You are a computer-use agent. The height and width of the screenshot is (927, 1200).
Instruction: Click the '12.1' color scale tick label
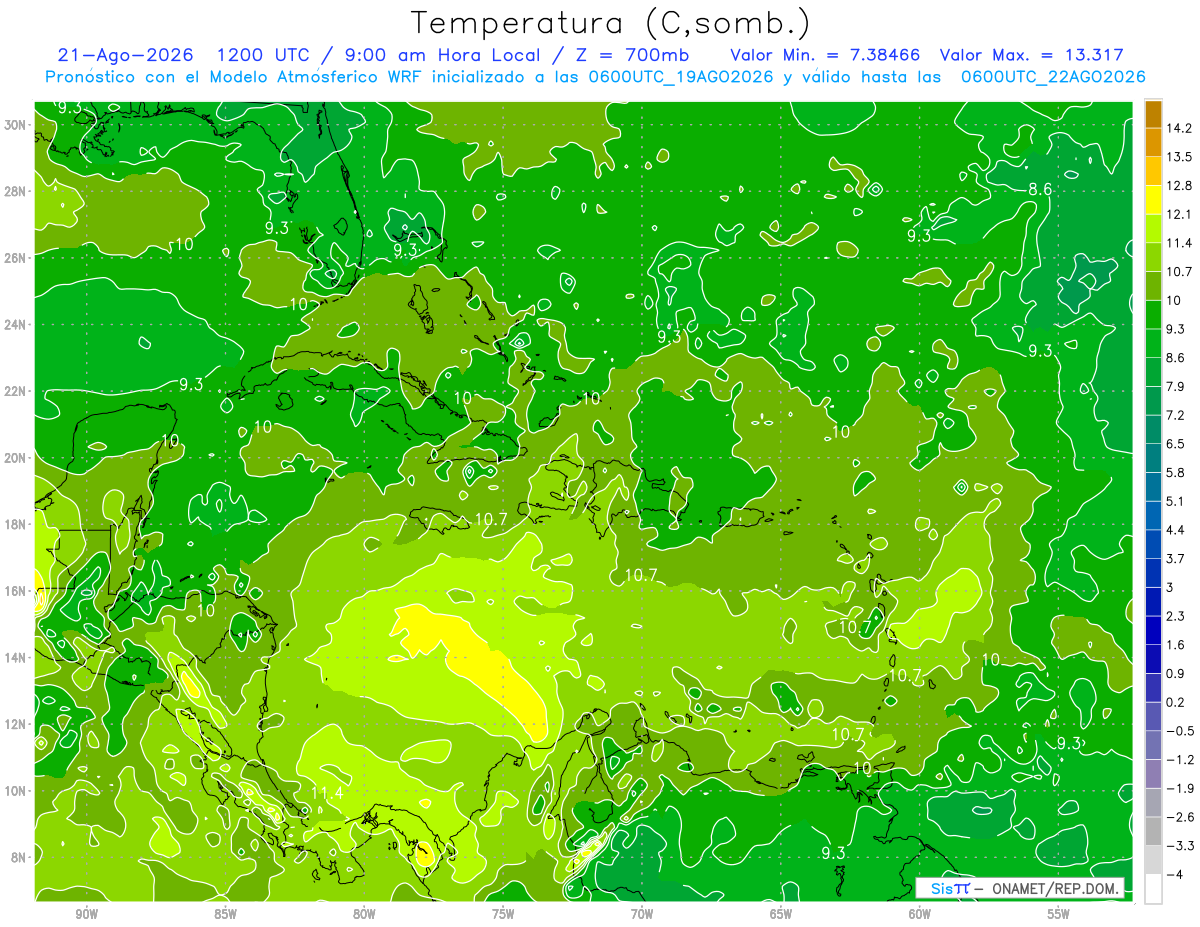(x=1178, y=214)
